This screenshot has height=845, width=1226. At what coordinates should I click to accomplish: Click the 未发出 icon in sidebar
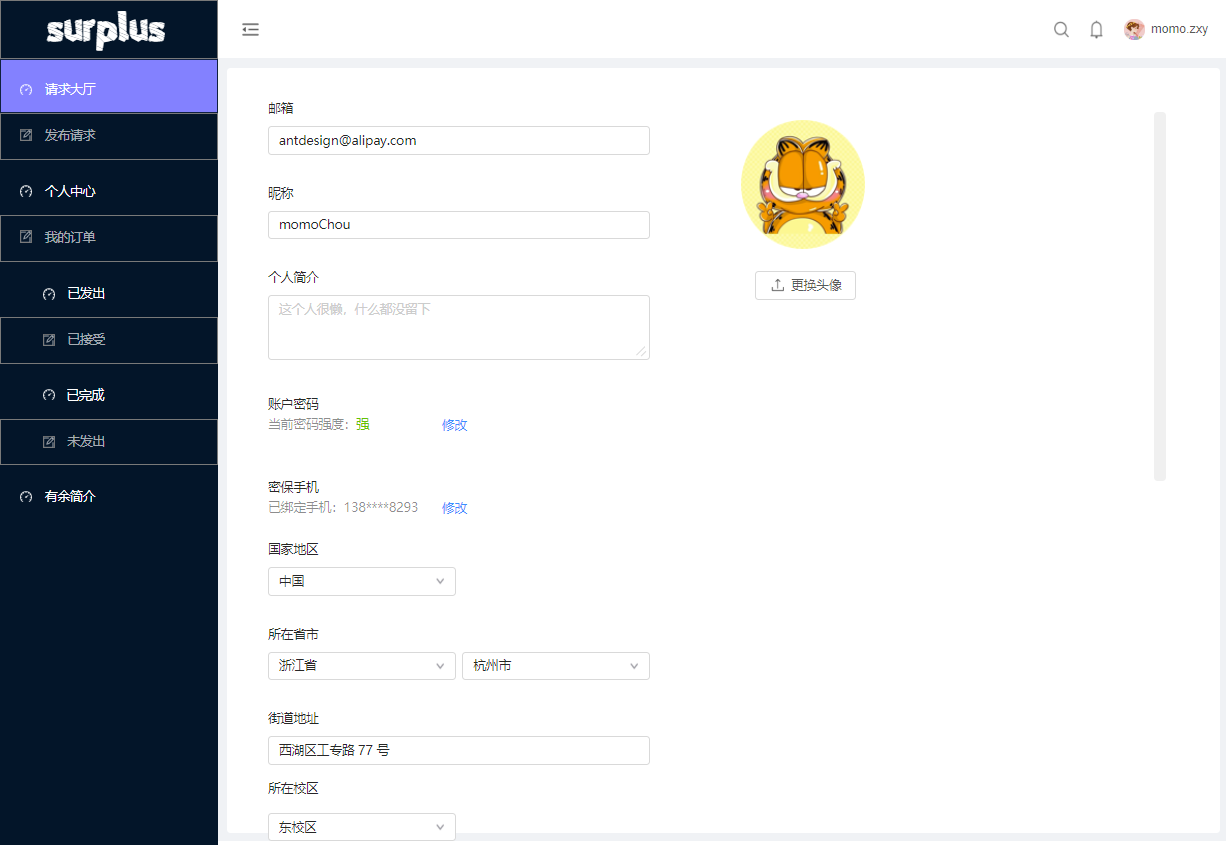pos(47,442)
